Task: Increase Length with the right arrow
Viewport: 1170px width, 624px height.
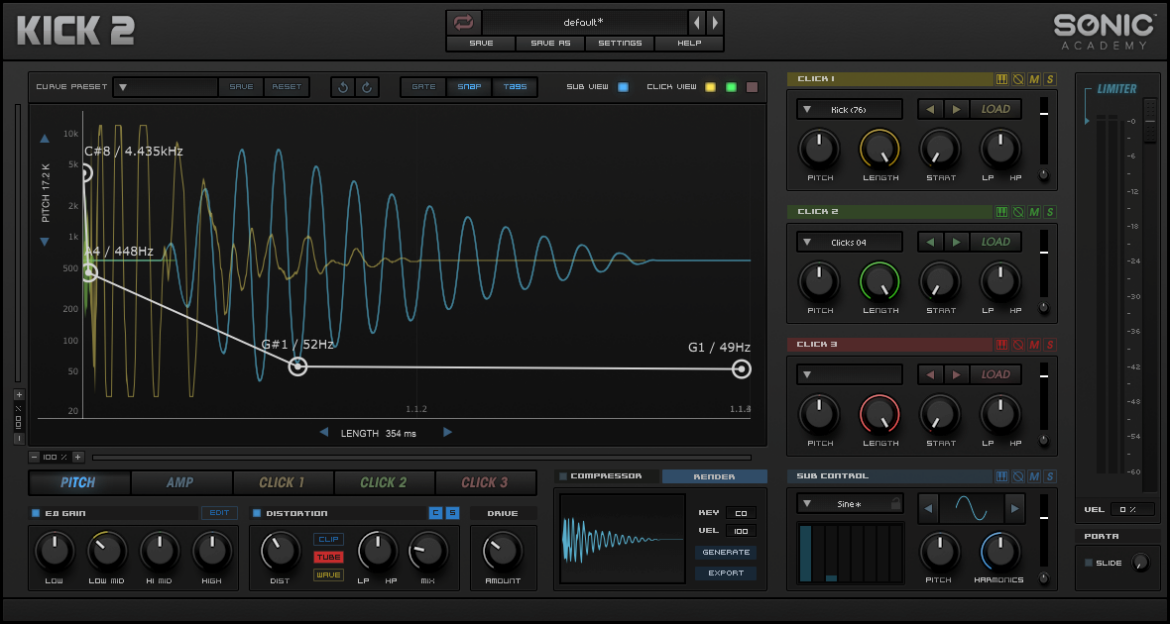Action: (447, 432)
